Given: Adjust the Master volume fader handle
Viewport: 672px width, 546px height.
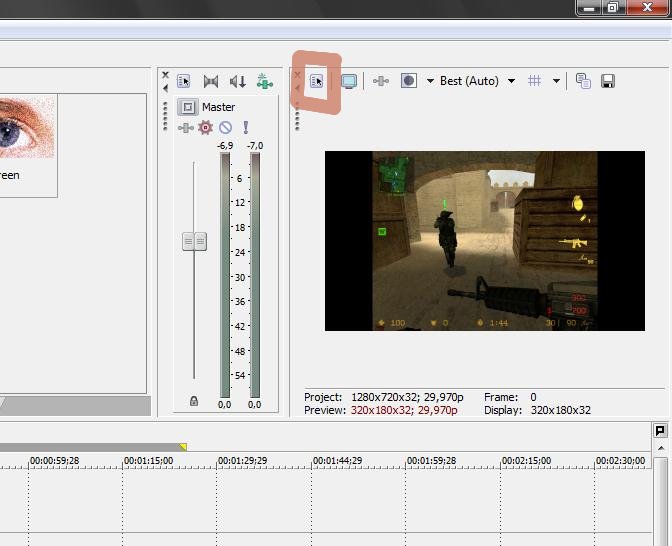Looking at the screenshot, I should coord(194,242).
